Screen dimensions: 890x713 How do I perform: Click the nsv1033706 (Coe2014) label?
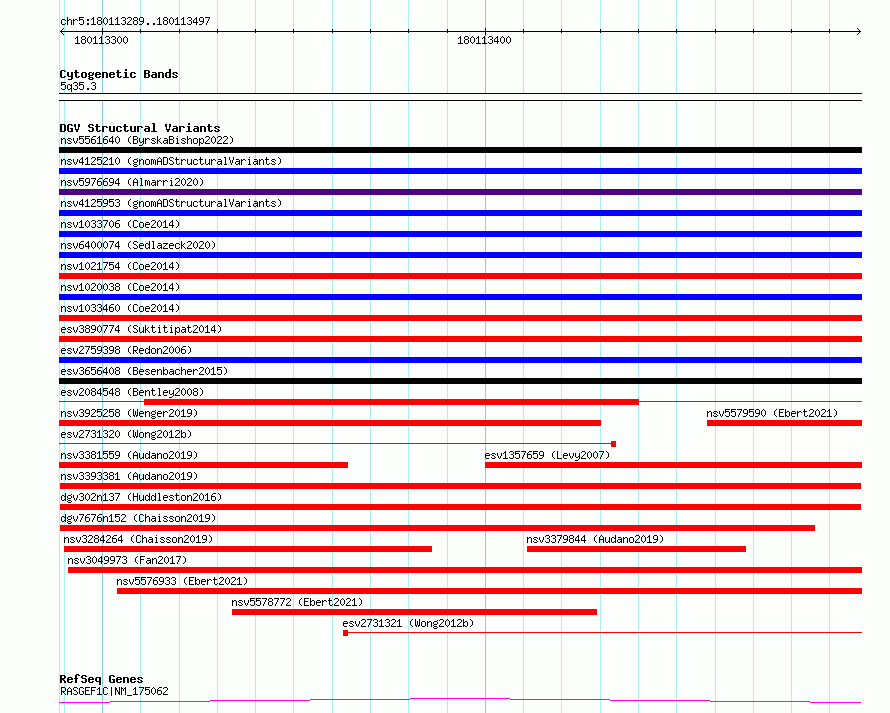(120, 224)
